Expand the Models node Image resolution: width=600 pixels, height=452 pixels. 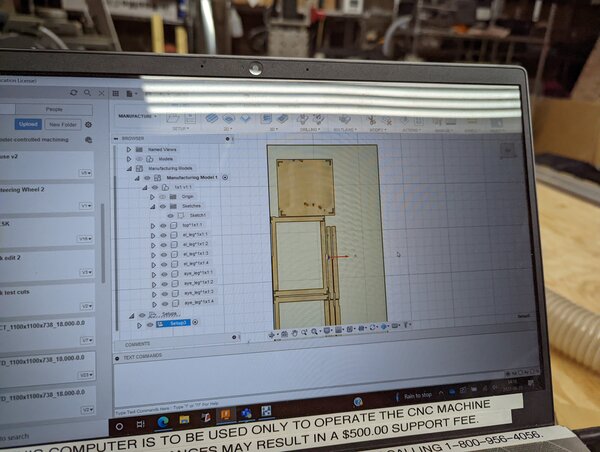coord(129,159)
